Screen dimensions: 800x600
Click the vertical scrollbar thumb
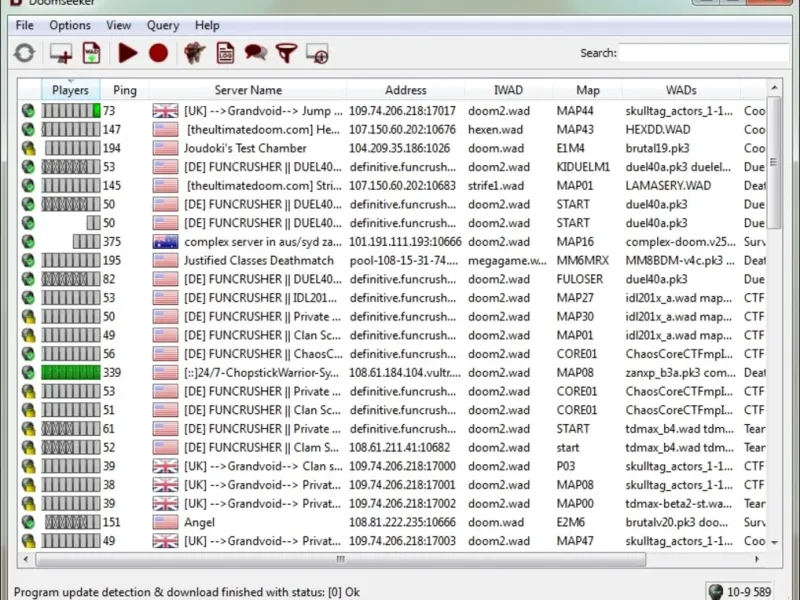[774, 162]
